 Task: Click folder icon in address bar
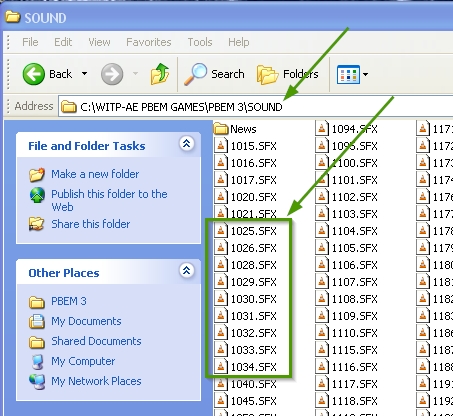68,107
